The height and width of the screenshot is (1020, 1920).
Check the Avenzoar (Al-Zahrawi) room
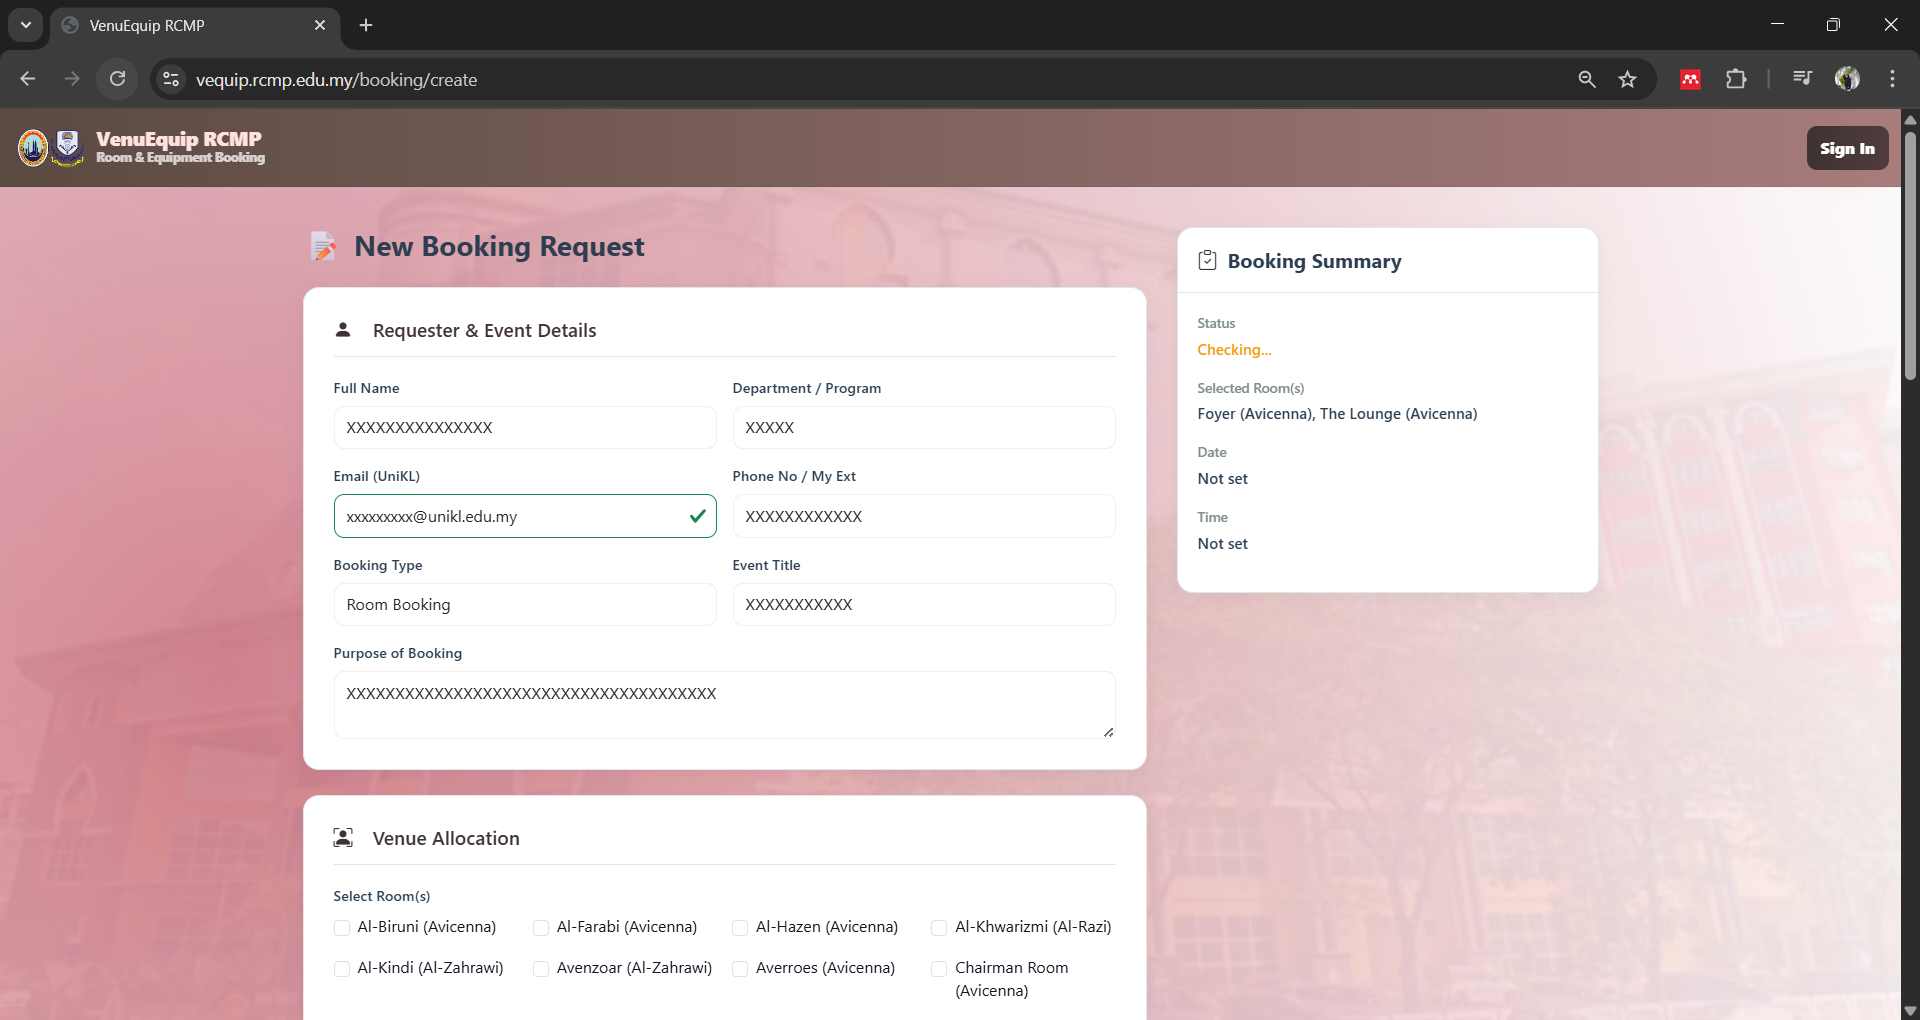coord(541,969)
